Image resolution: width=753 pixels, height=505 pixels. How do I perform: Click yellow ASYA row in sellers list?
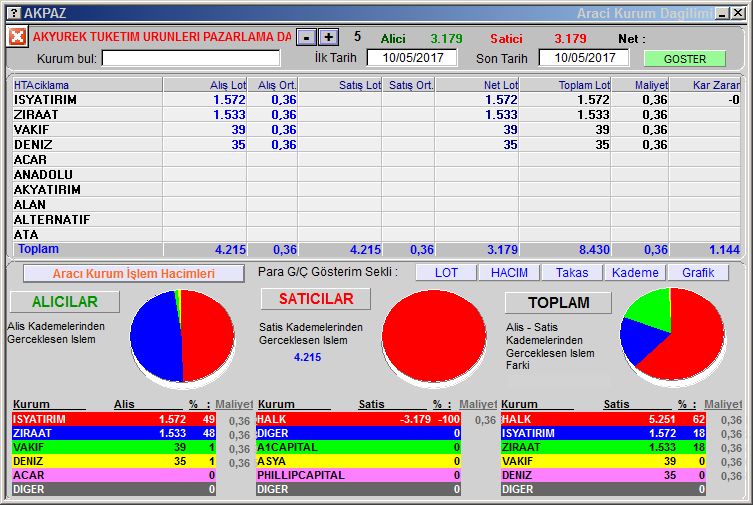pos(358,461)
